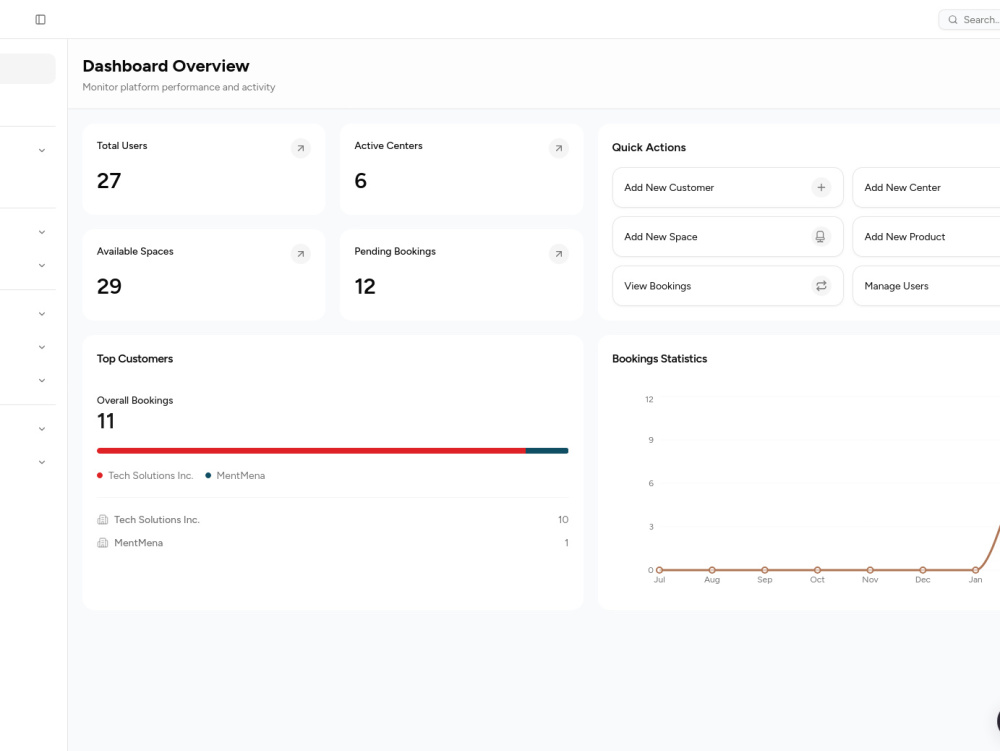
Task: Open Available Spaces arrow icon
Action: (x=301, y=254)
